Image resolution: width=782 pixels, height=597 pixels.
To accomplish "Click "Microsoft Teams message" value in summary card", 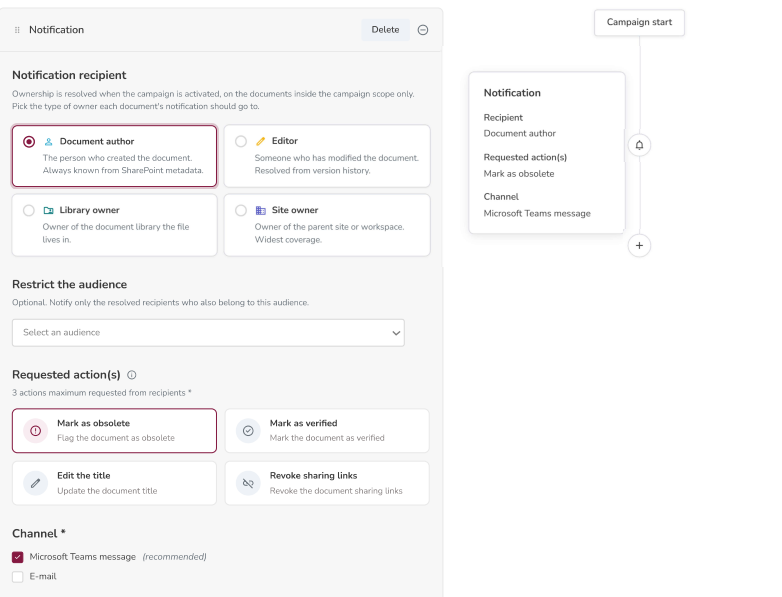I will [x=537, y=213].
